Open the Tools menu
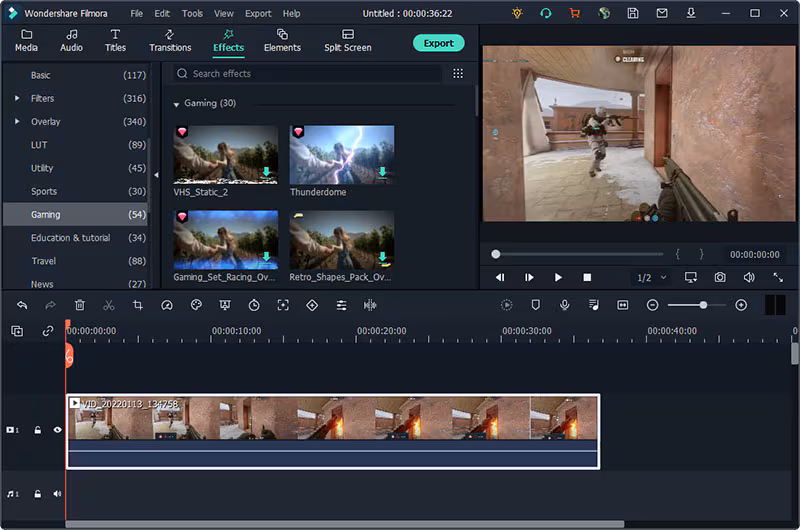Screen dimensions: 800x530 [x=192, y=14]
